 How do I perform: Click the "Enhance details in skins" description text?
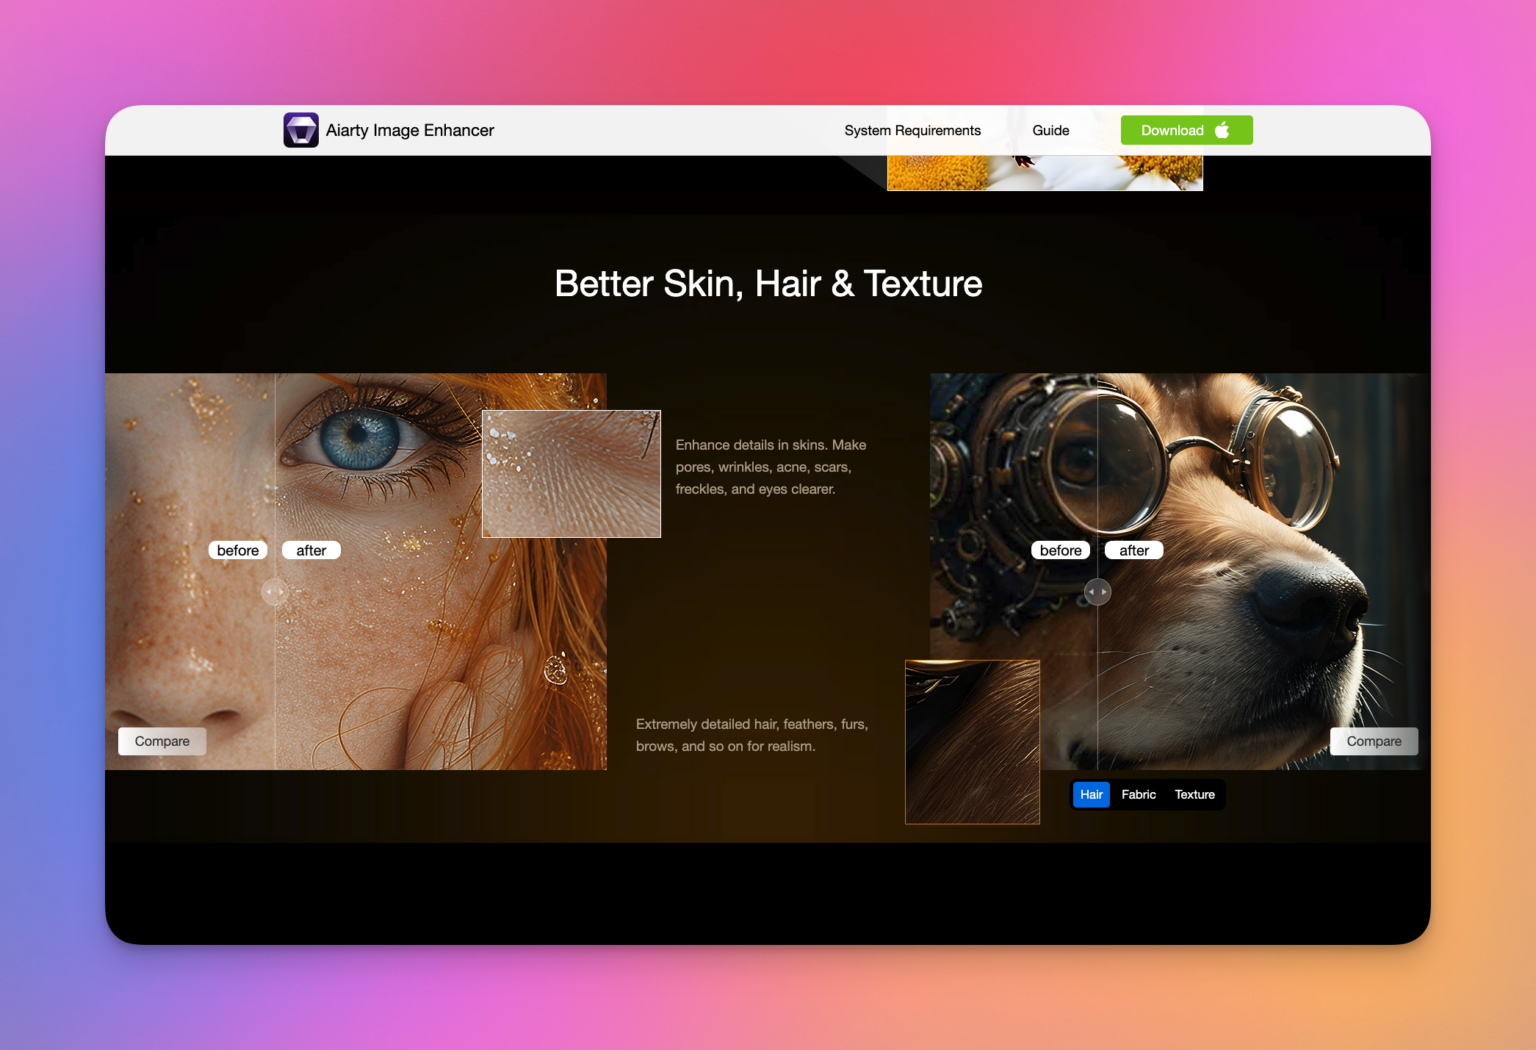coord(771,467)
